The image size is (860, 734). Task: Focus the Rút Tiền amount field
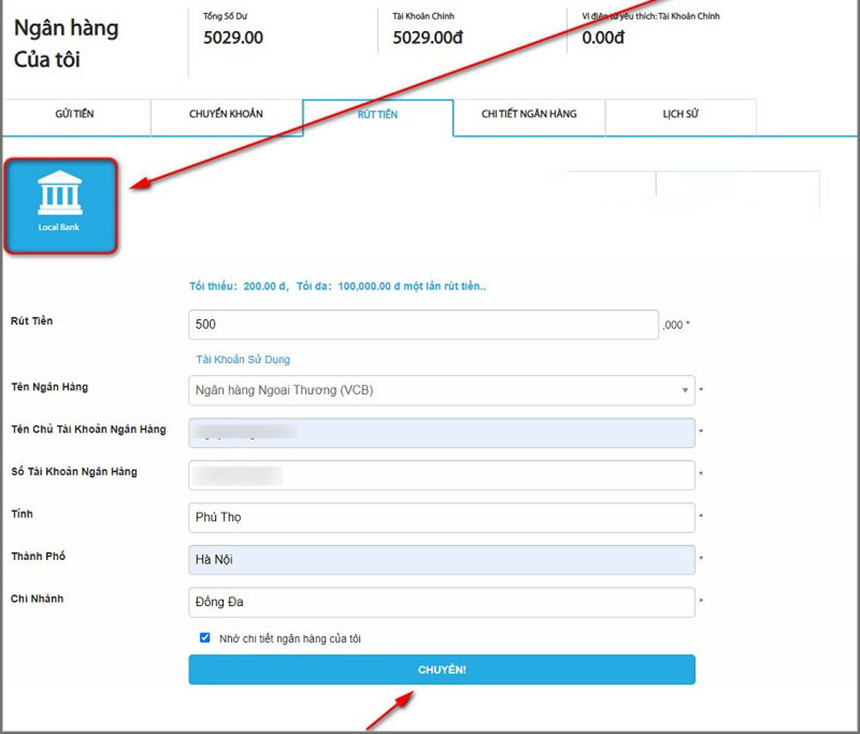point(423,325)
